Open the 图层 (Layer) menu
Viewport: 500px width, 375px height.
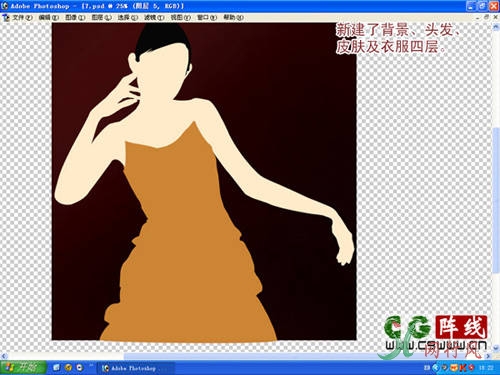click(102, 17)
